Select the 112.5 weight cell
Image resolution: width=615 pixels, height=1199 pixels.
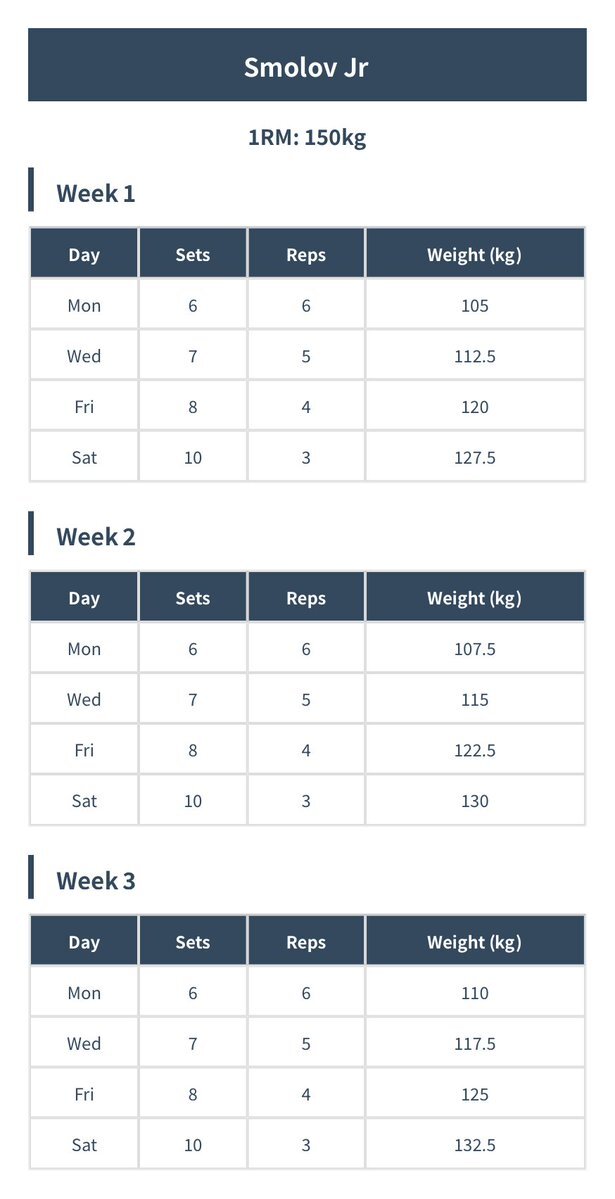pyautogui.click(x=475, y=356)
